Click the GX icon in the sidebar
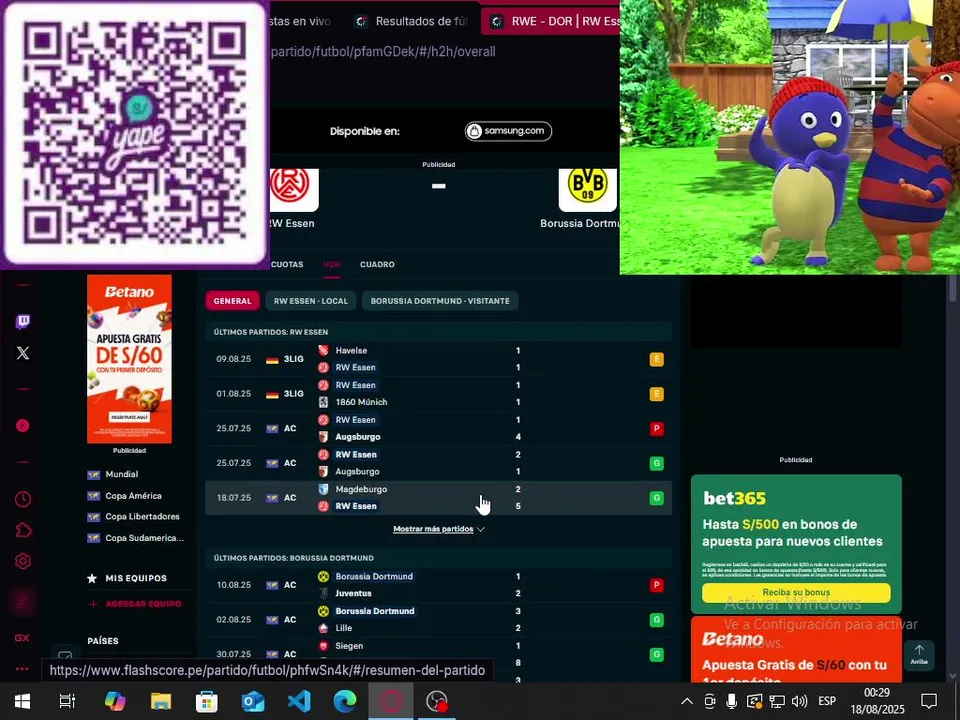This screenshot has width=960, height=720. point(22,638)
